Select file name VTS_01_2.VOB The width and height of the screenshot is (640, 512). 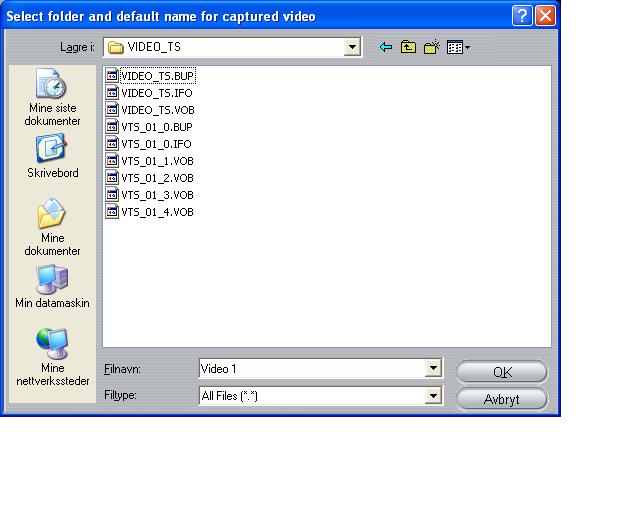pyautogui.click(x=157, y=178)
